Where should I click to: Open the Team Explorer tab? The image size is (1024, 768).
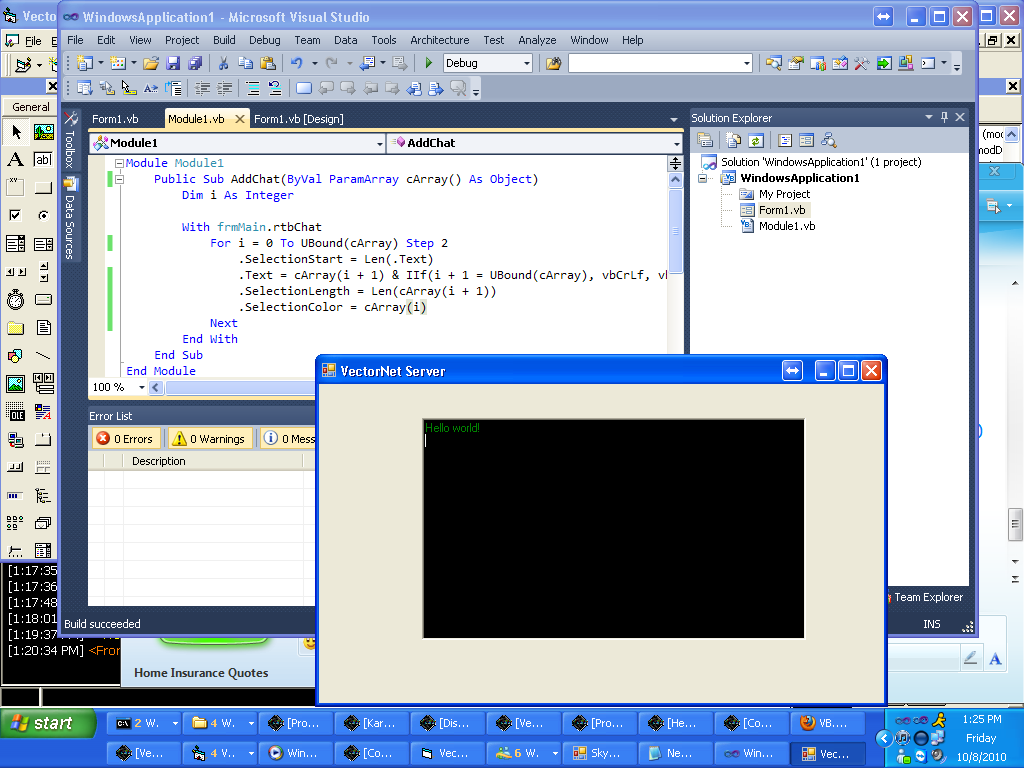[927, 597]
